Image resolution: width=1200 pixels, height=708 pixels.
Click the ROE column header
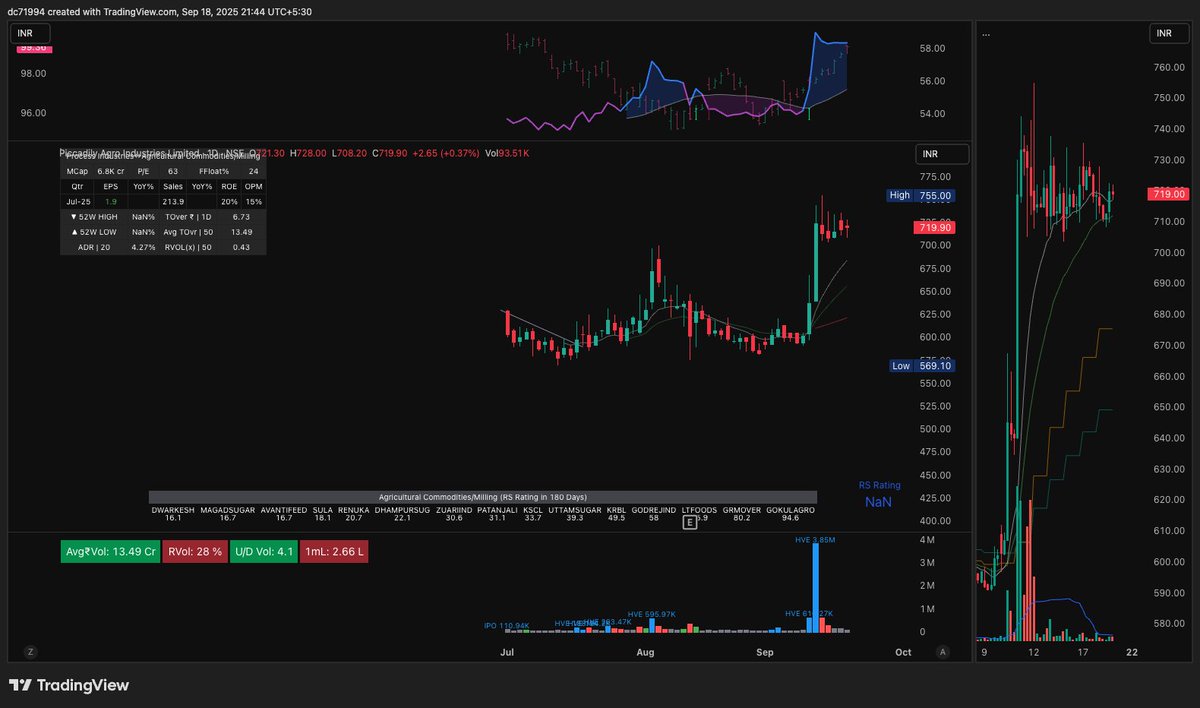tap(229, 187)
